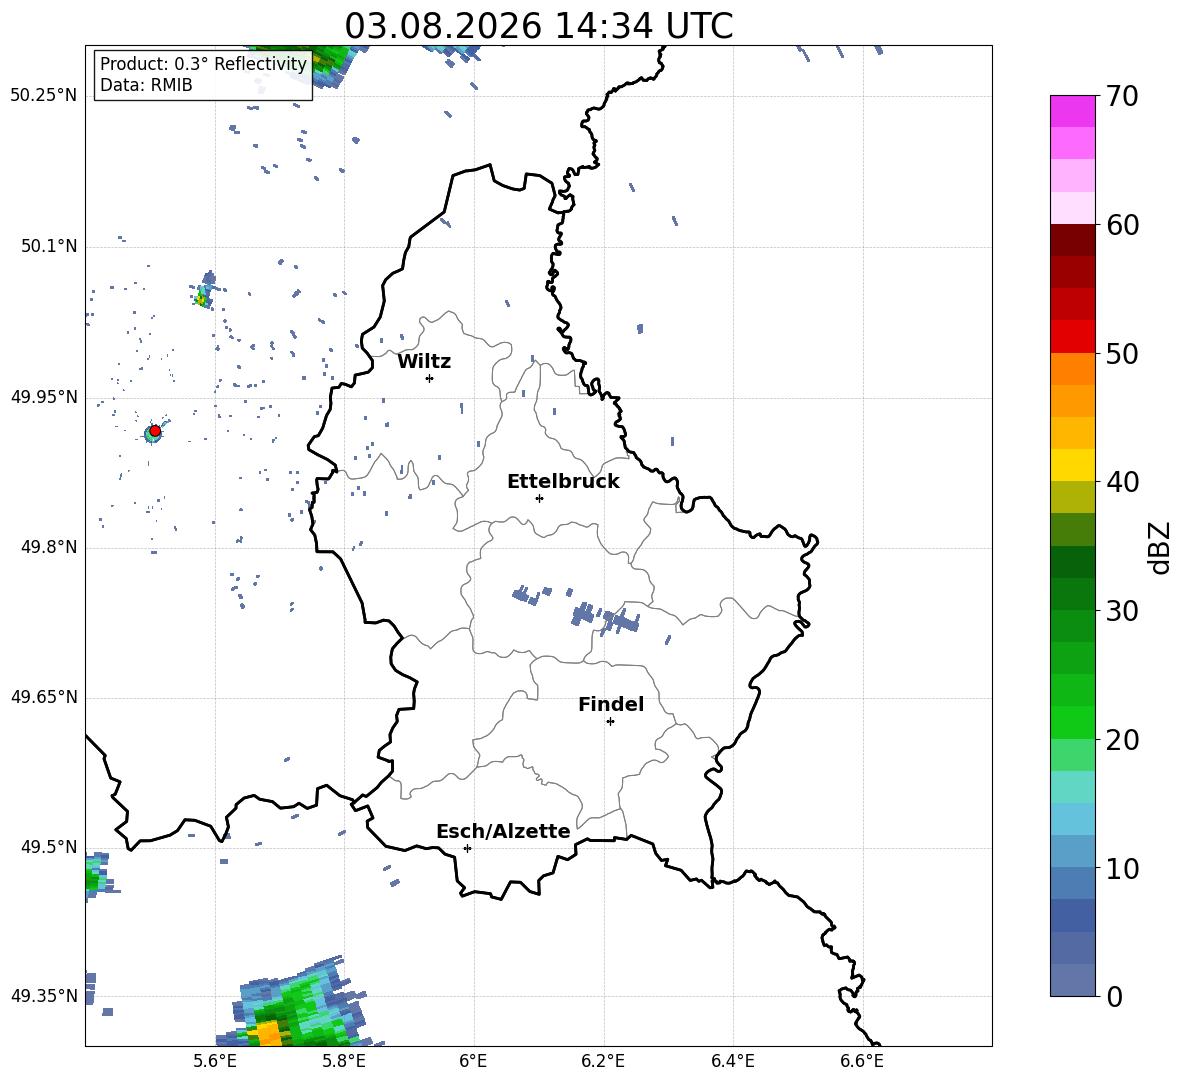The height and width of the screenshot is (1081, 1184).
Task: Click the bright green 20 dBZ colorbar segment
Action: pos(1072,722)
